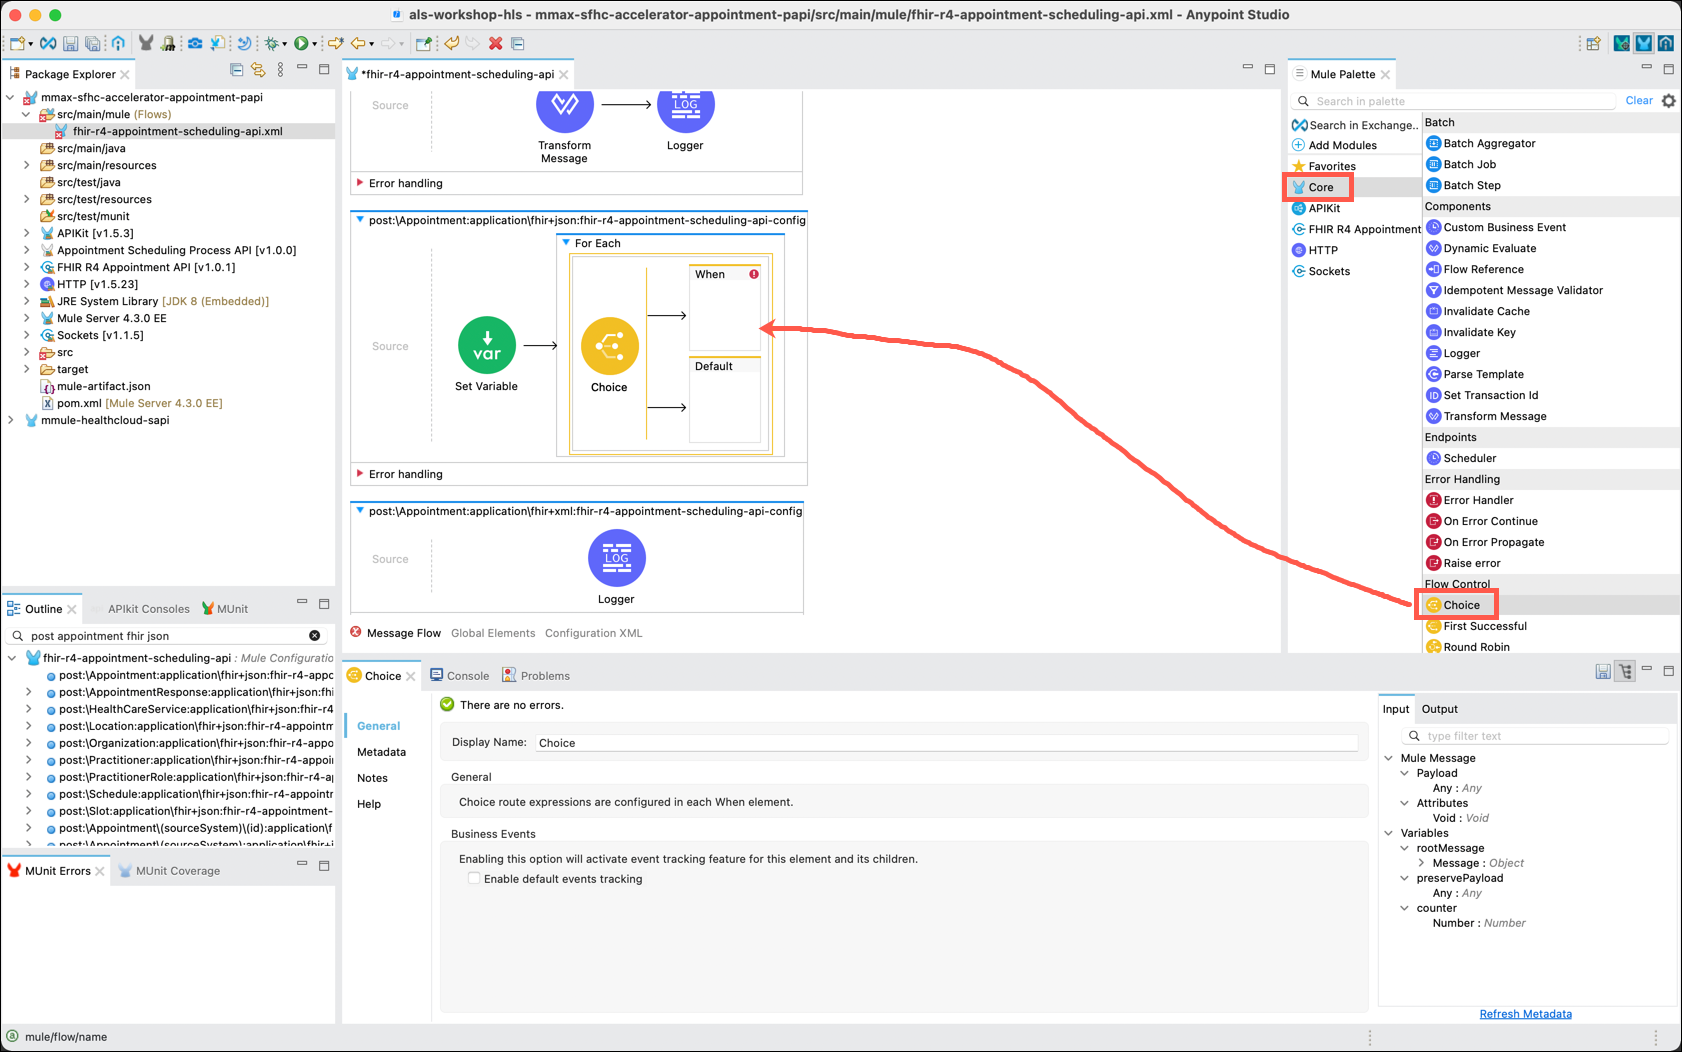The height and width of the screenshot is (1052, 1682).
Task: Click Collapse All in Package Explorer
Action: (236, 70)
